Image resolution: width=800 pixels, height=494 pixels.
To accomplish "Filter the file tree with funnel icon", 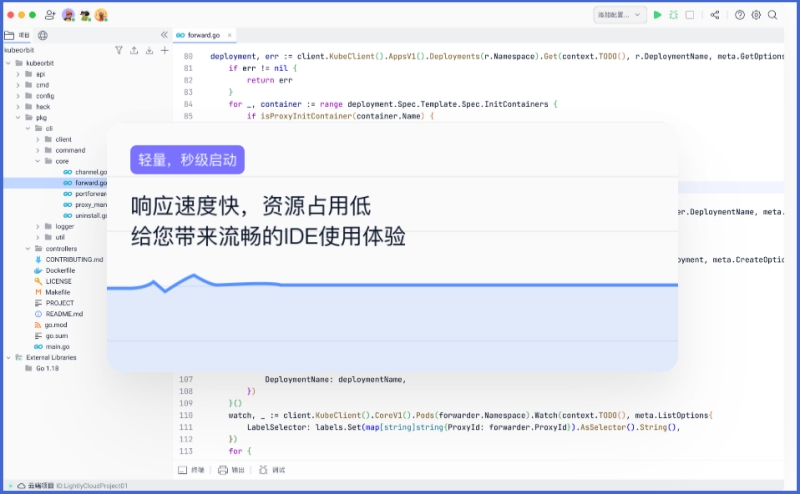I will 119,49.
